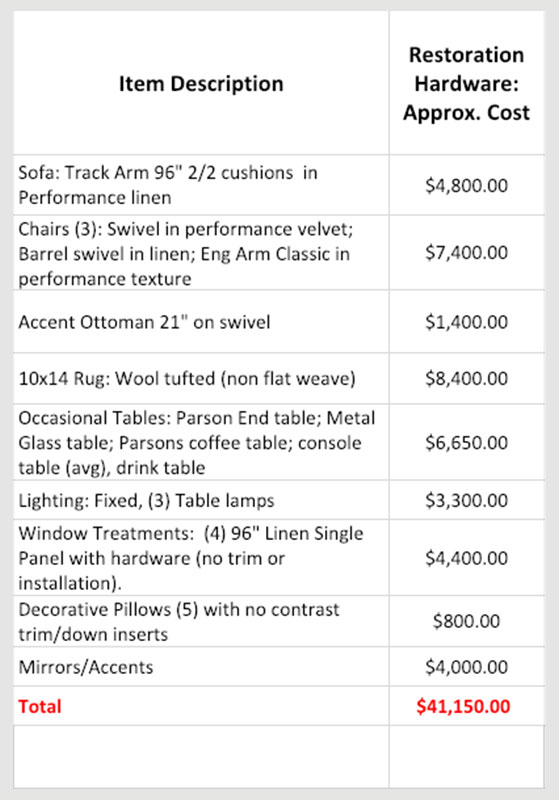Select the $8,400.00 rug cost cell
Viewport: 559px width, 800px height.
467,379
